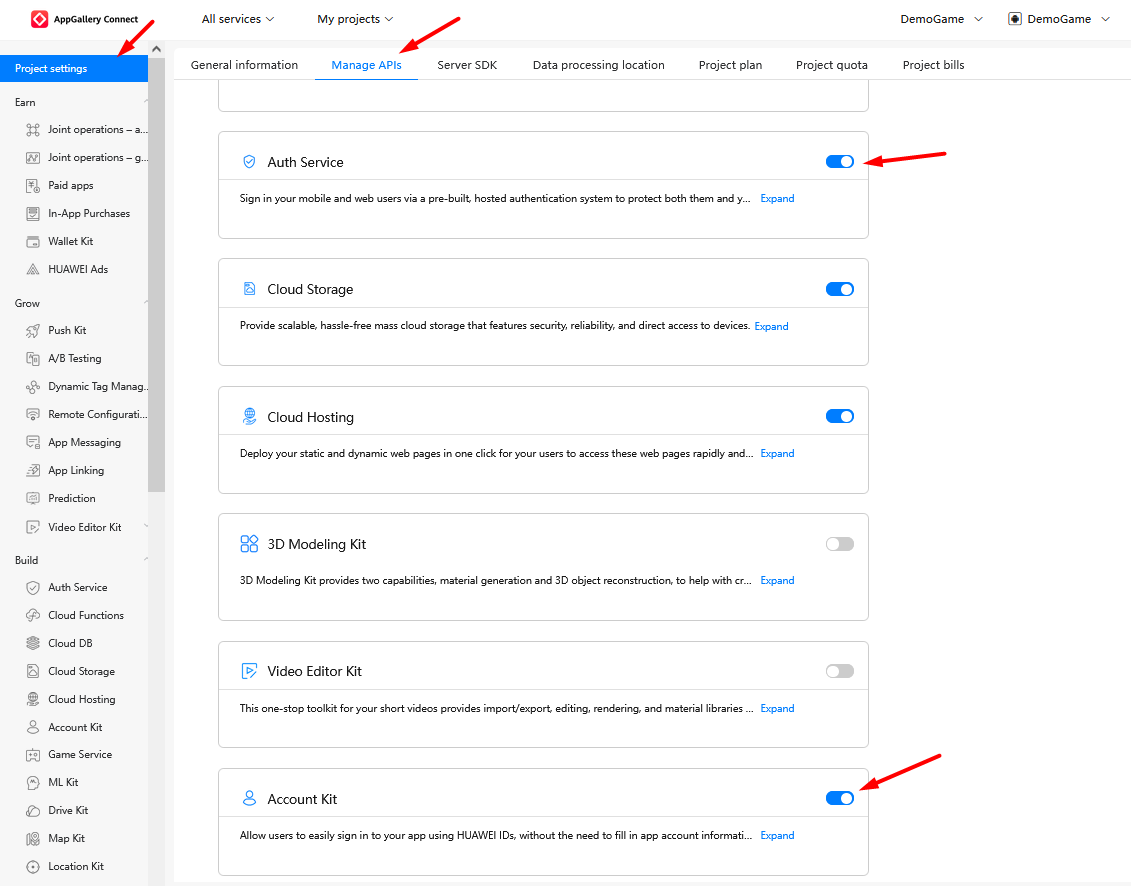Open In-App Purchases from the sidebar
The width and height of the screenshot is (1131, 886).
pyautogui.click(x=89, y=213)
